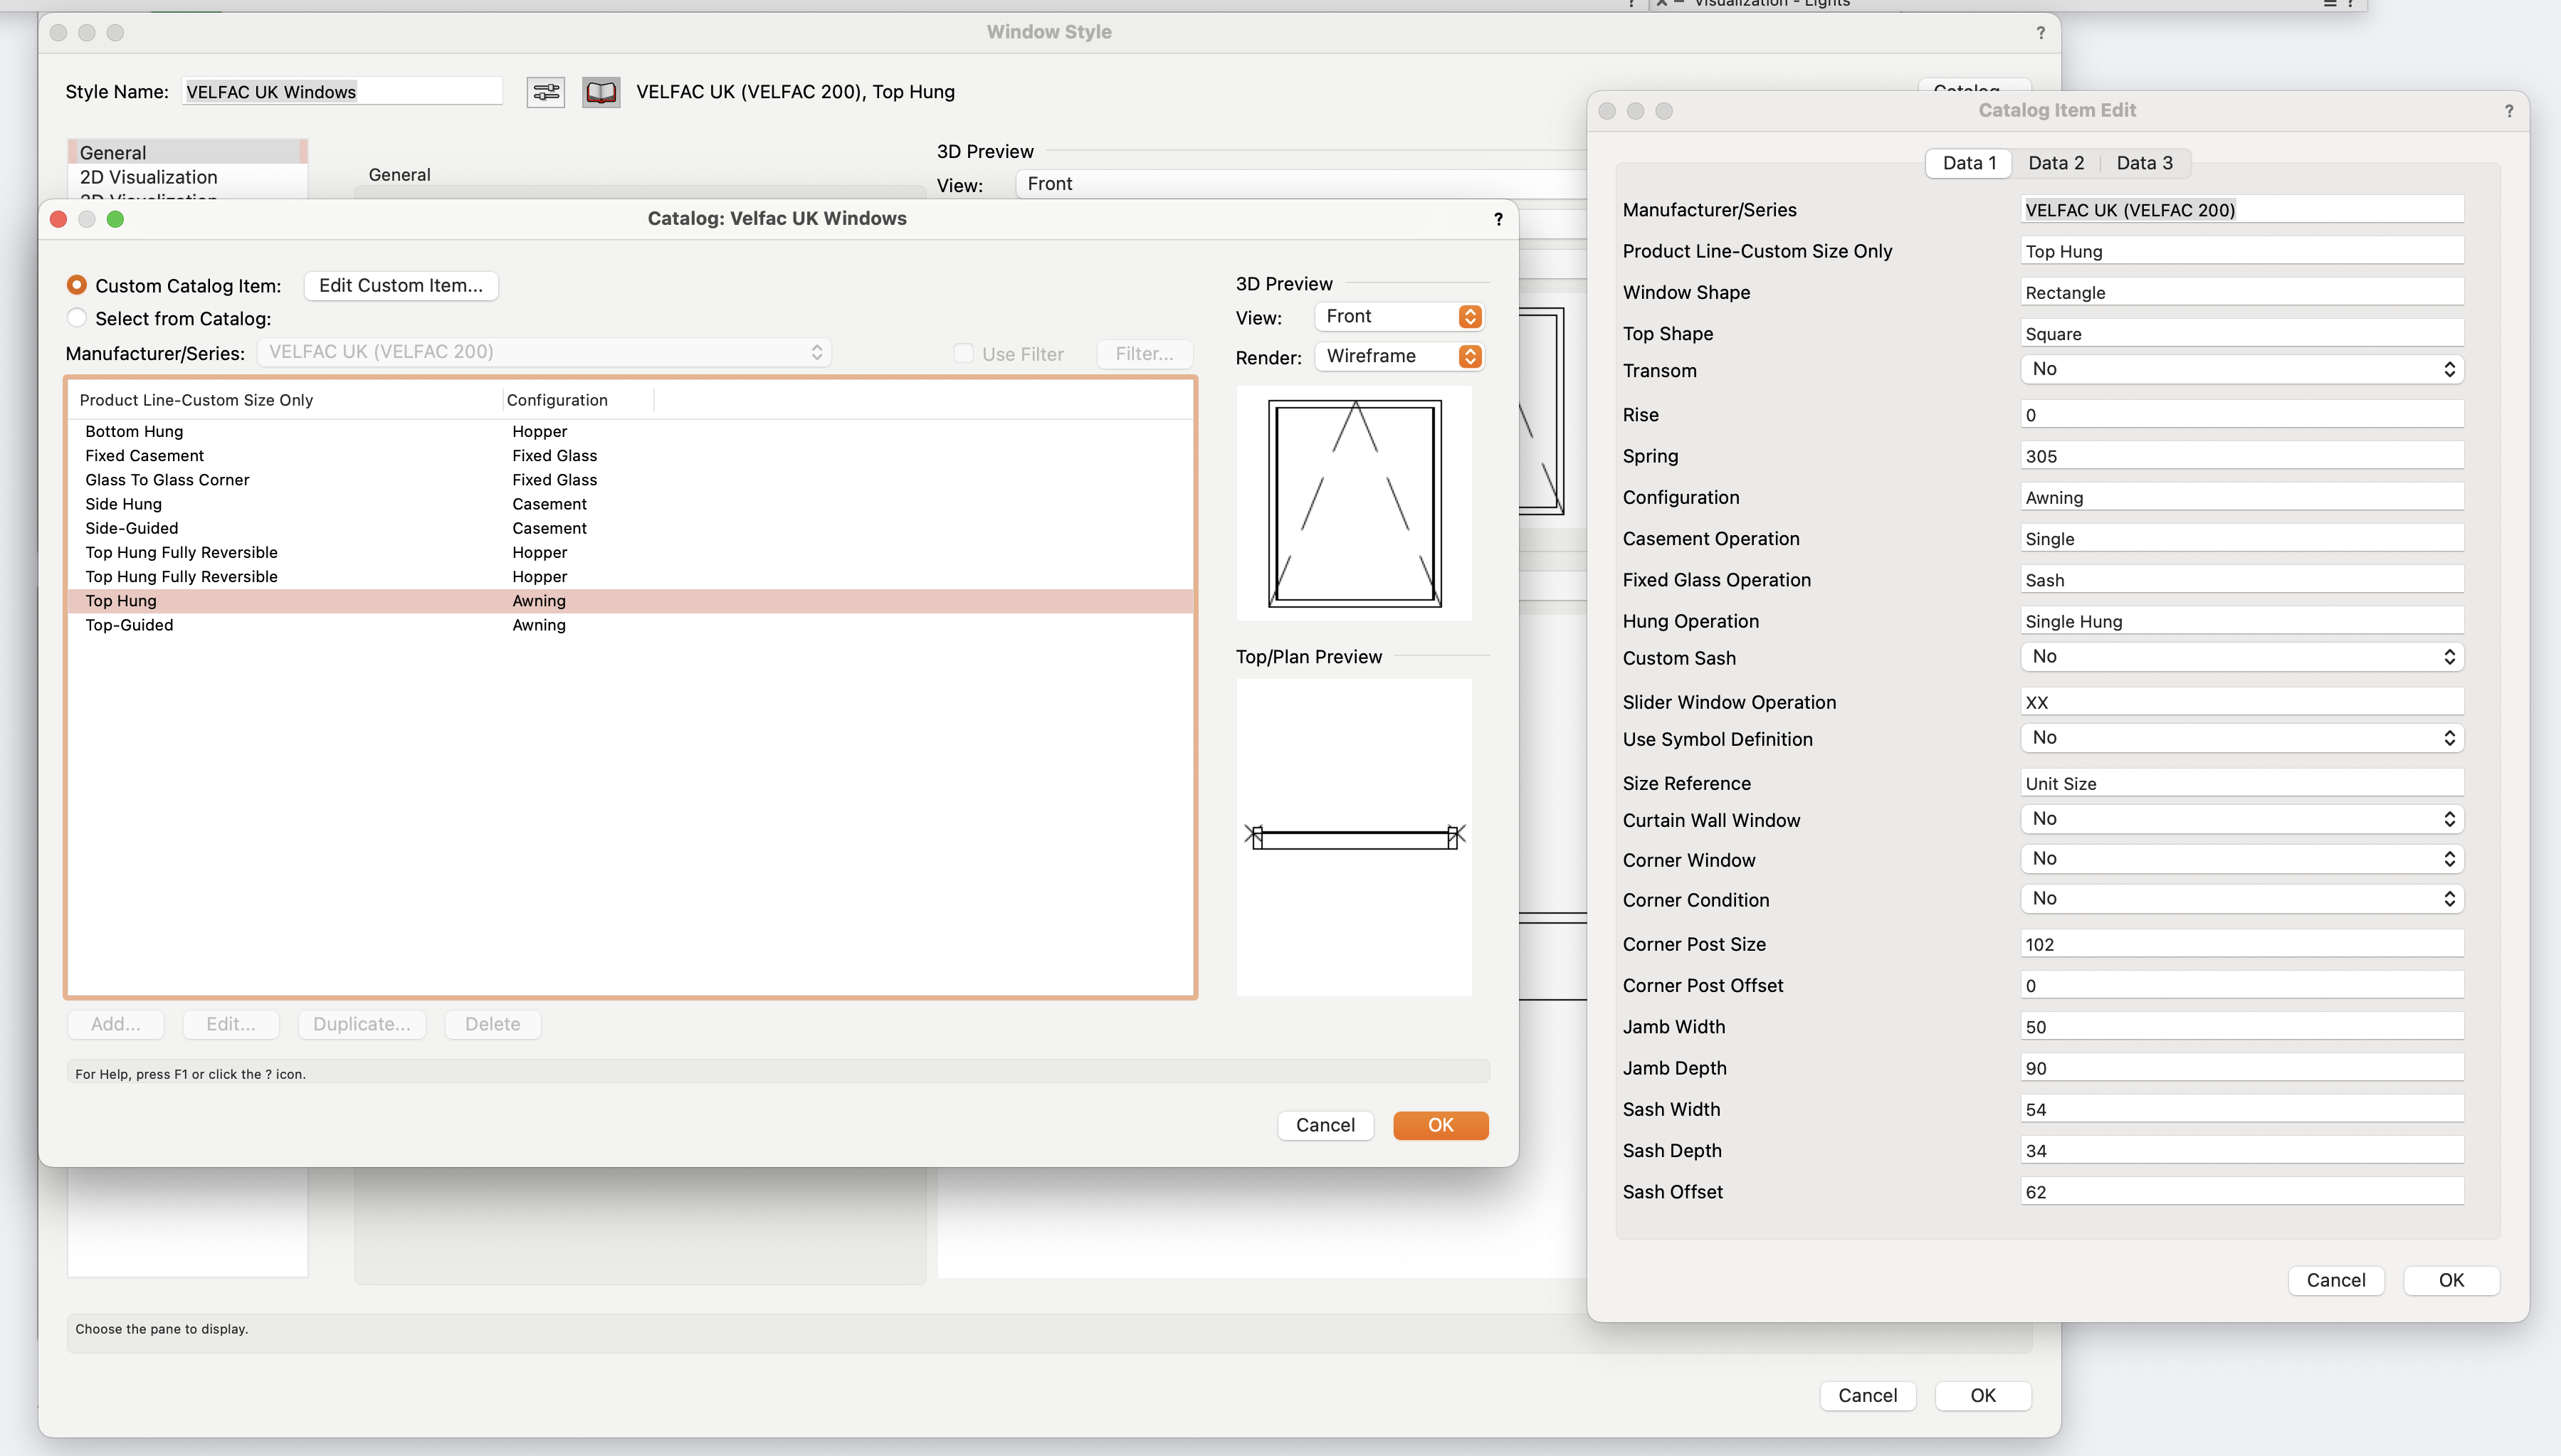The height and width of the screenshot is (1456, 2561).
Task: Open the View dropdown showing Front
Action: (1398, 316)
